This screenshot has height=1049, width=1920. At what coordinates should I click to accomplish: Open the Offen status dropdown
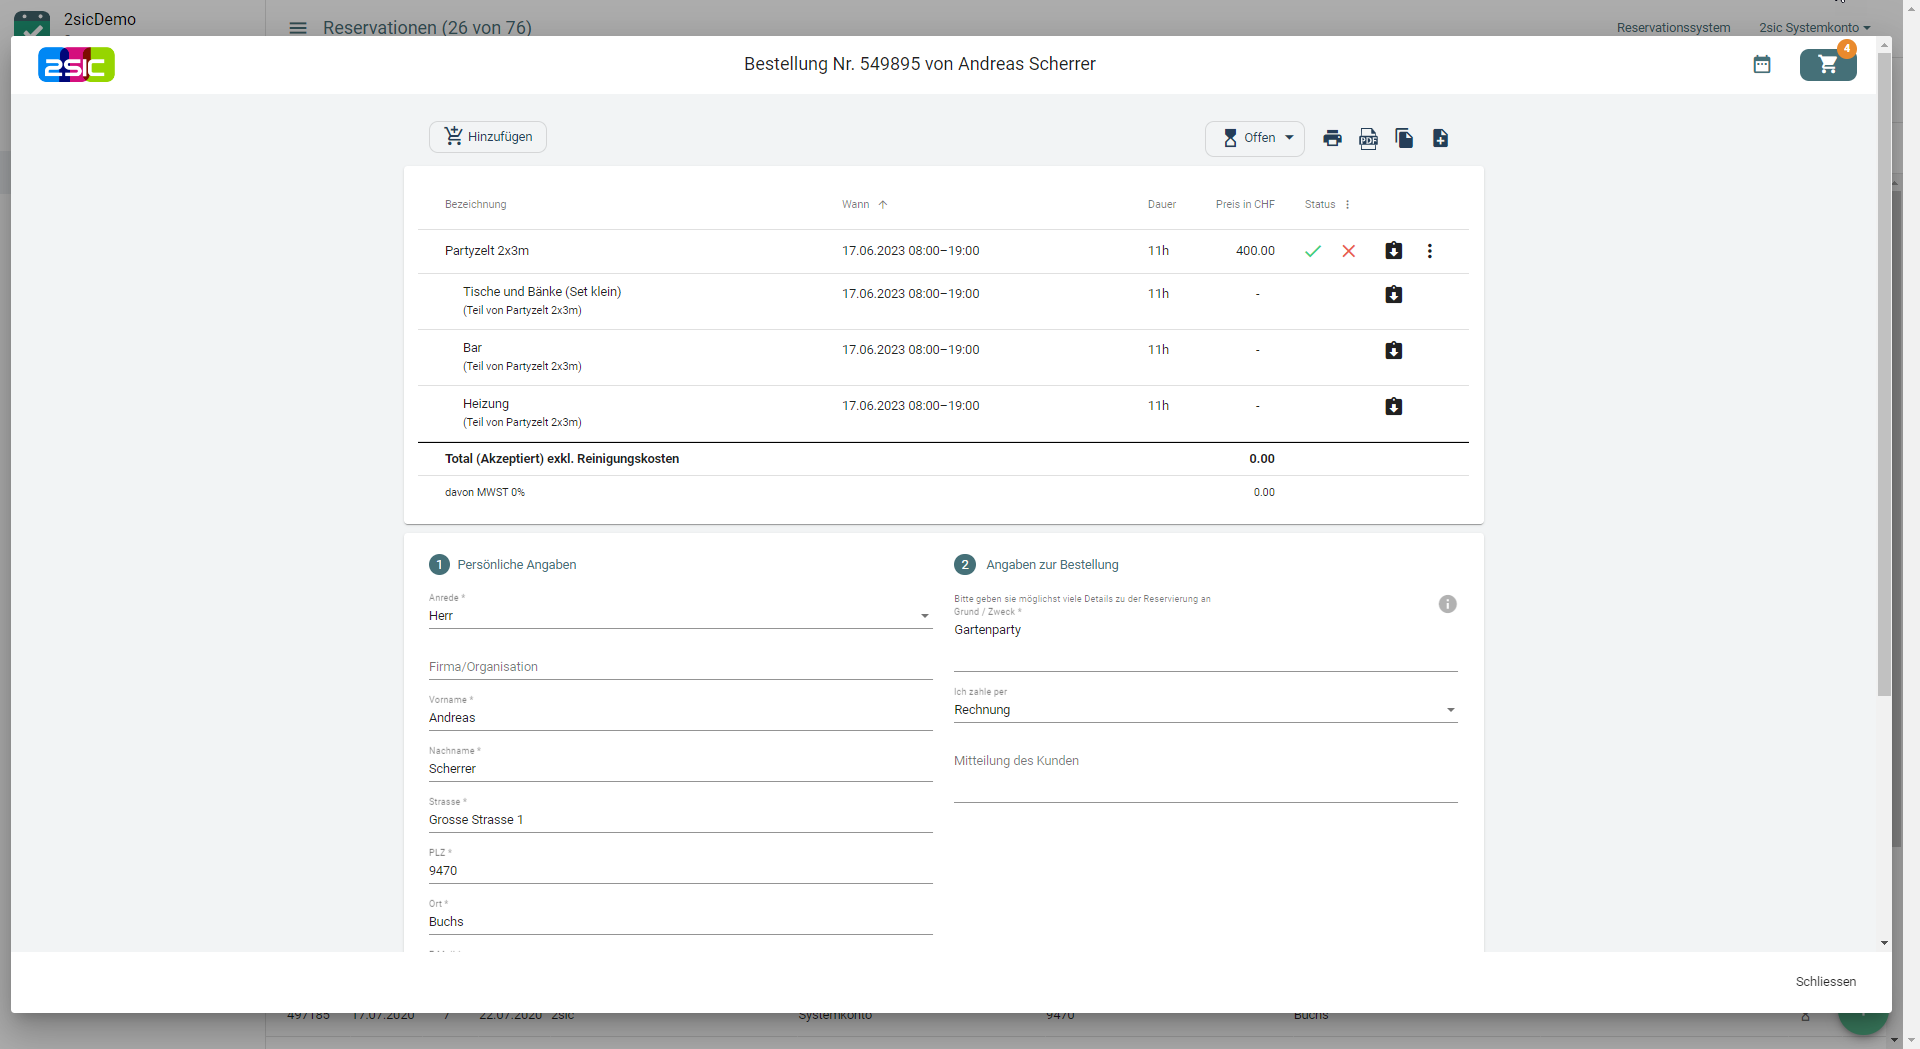(1255, 138)
